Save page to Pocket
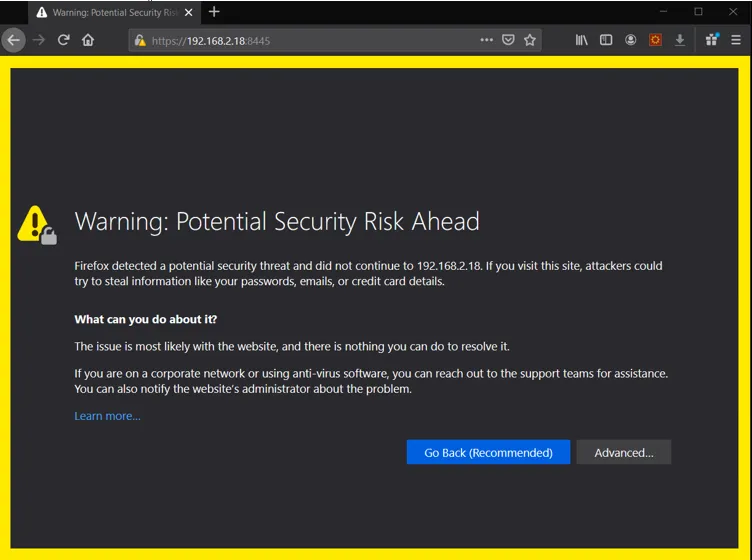This screenshot has width=752, height=560. (508, 40)
